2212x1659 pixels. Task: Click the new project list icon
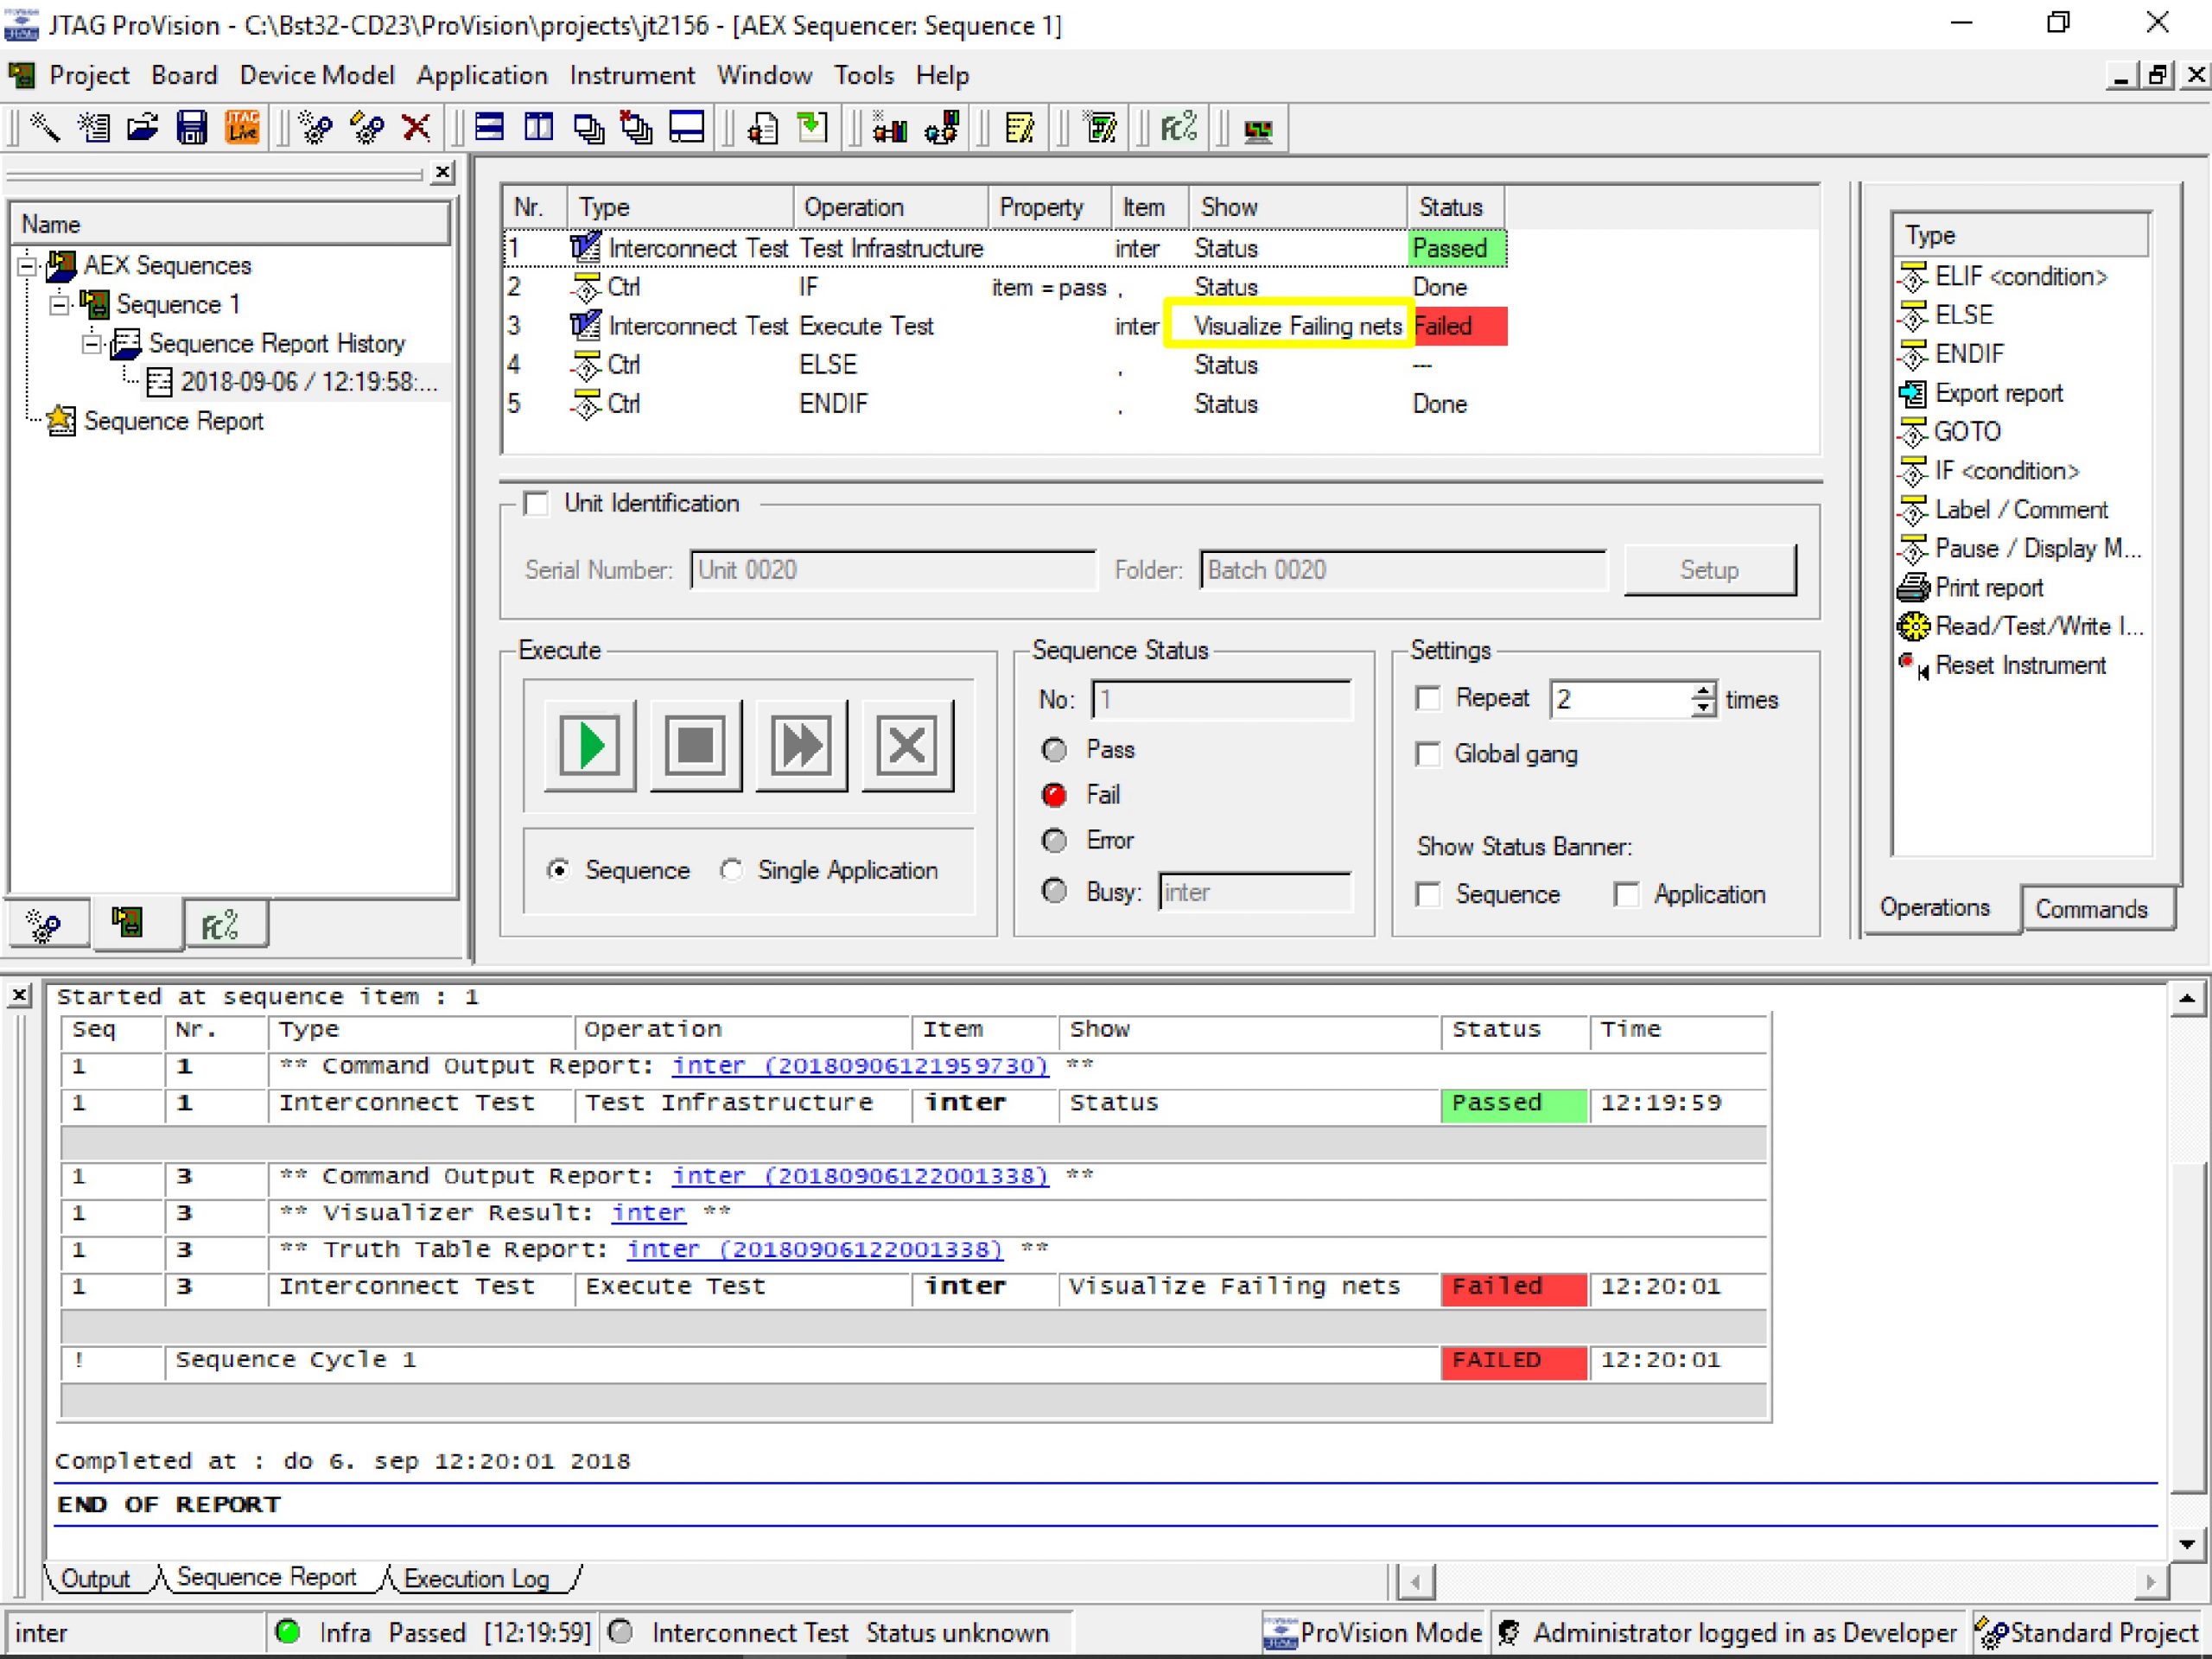pos(95,128)
